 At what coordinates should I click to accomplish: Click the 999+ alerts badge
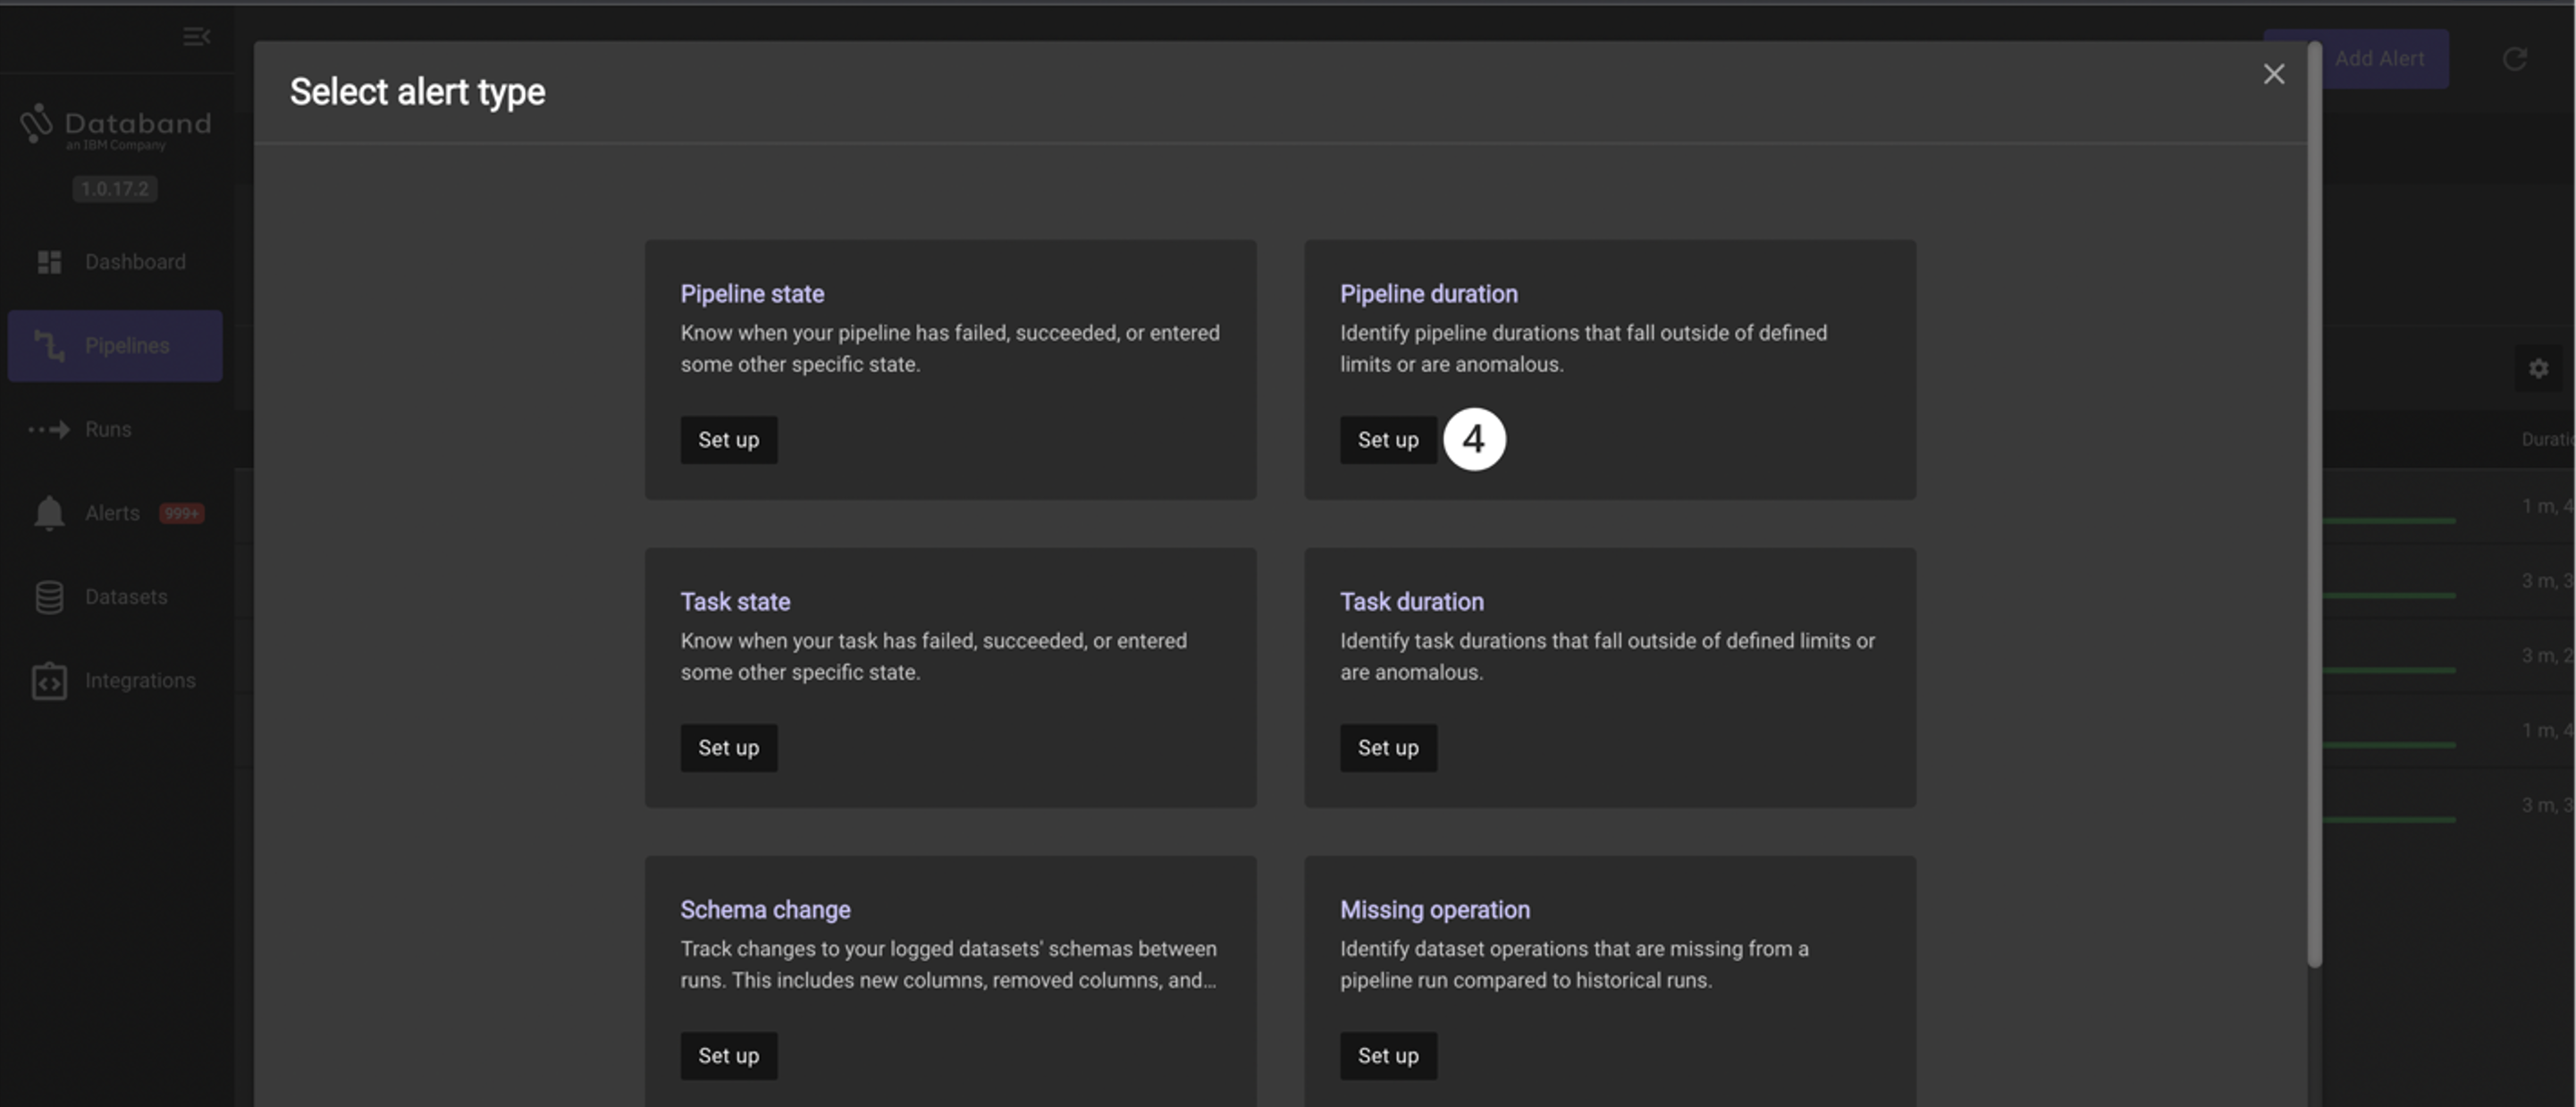click(x=182, y=513)
